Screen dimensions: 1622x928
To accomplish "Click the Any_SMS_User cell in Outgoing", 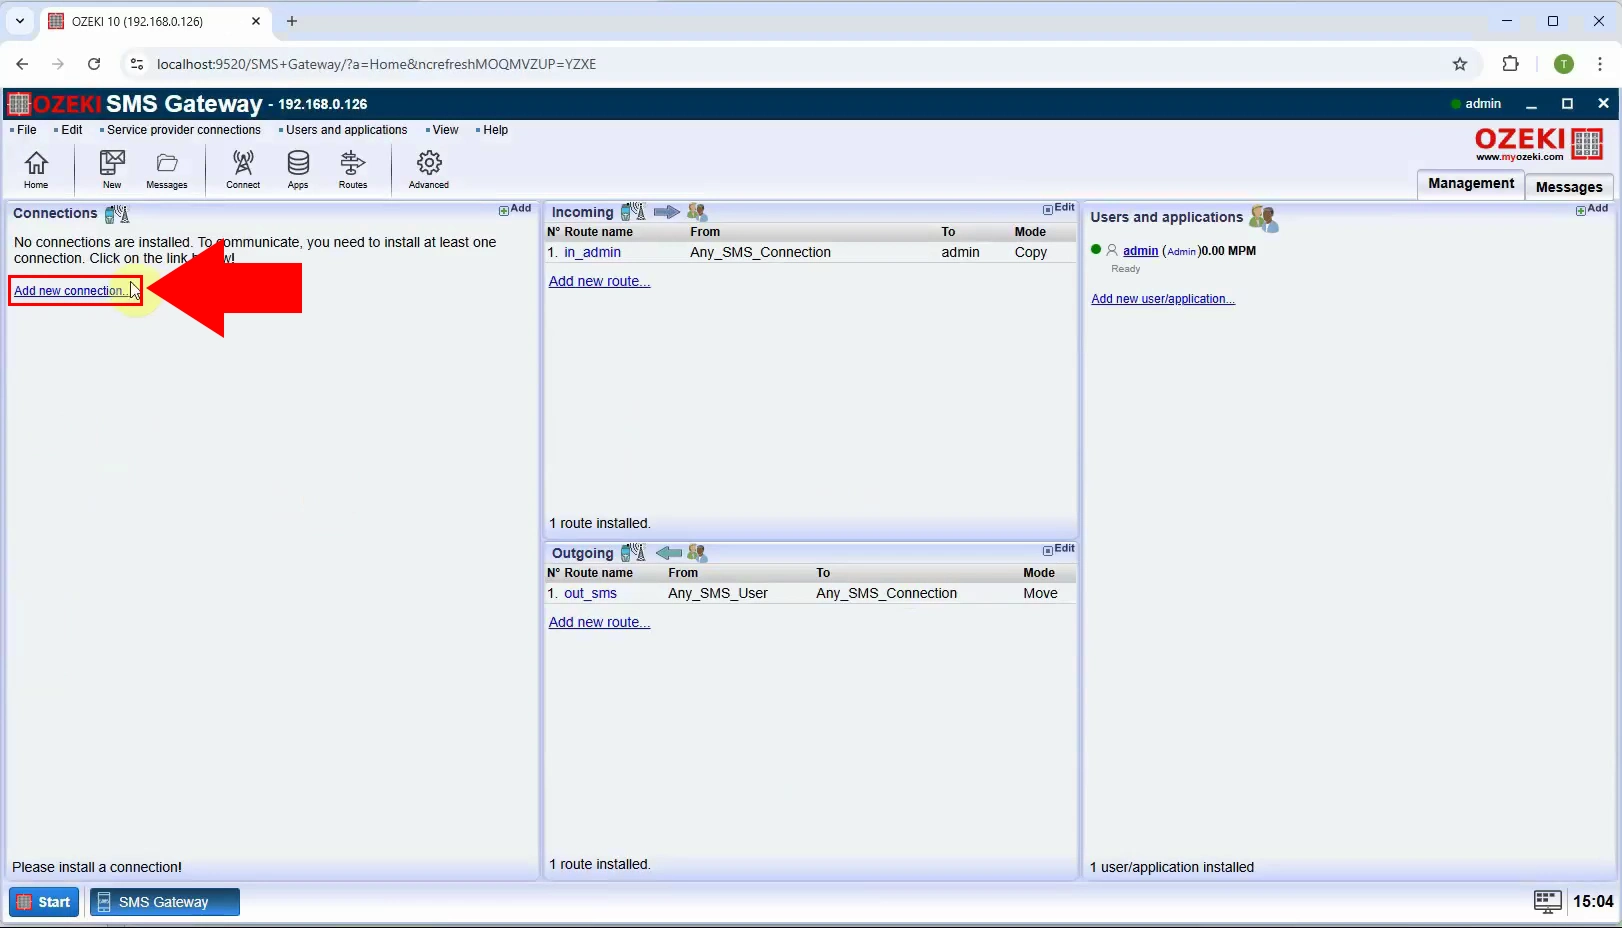I will click(x=718, y=593).
